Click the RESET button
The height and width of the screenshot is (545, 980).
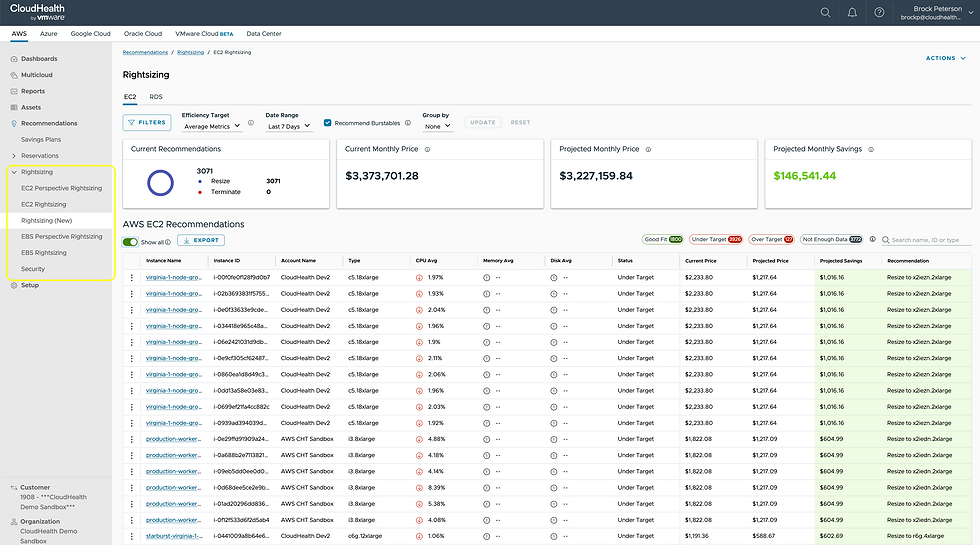click(x=520, y=122)
